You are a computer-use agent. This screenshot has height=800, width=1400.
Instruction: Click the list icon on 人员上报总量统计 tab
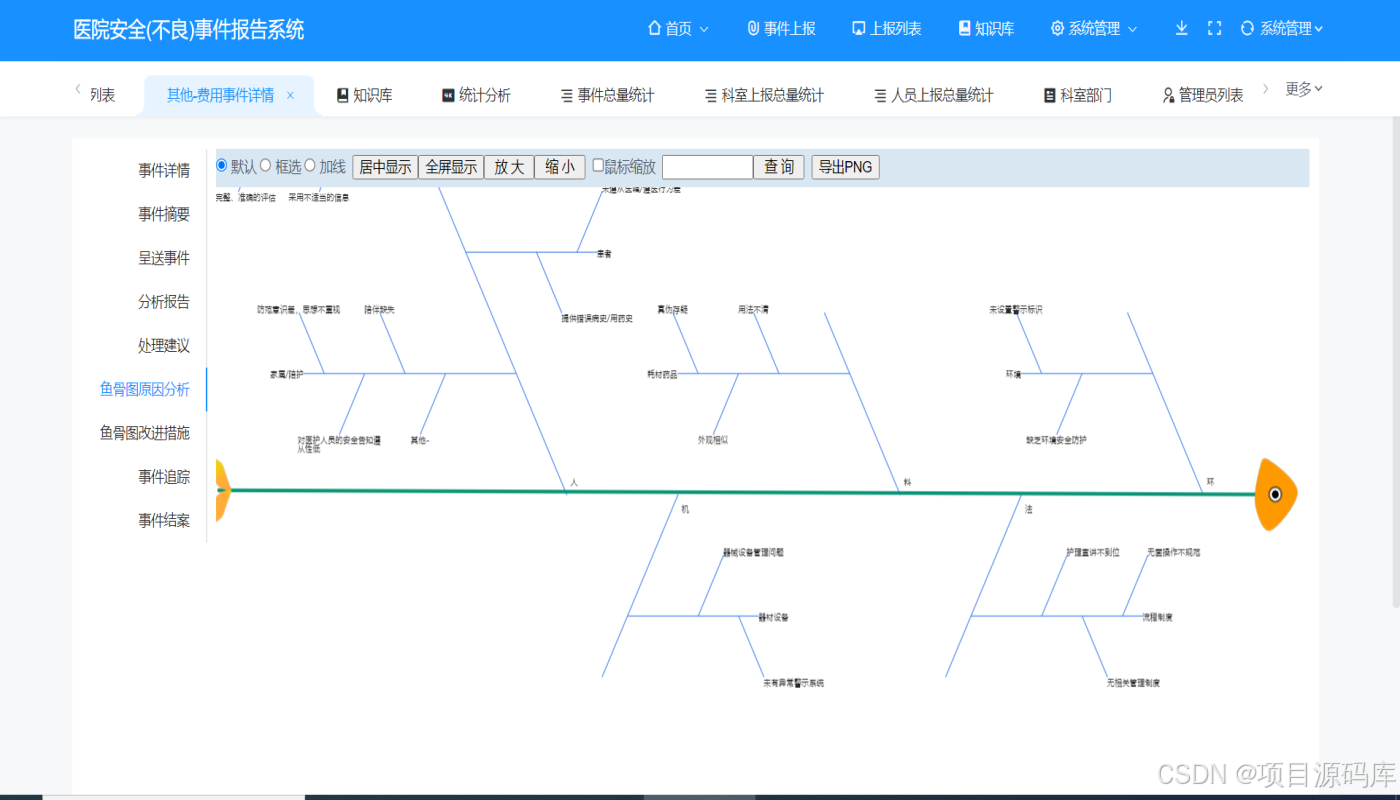click(x=880, y=95)
